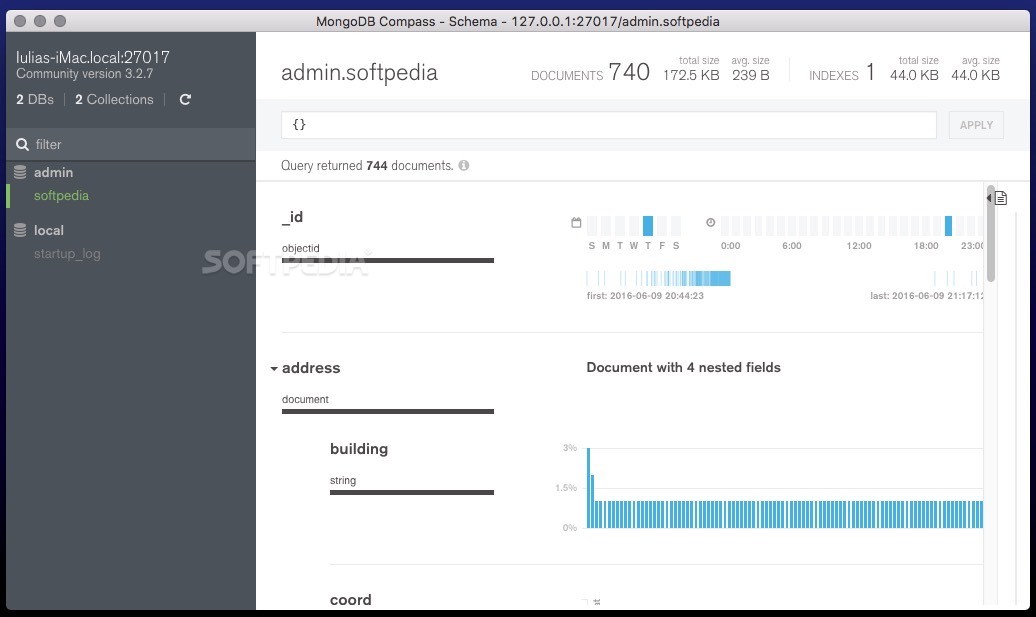Image resolution: width=1036 pixels, height=617 pixels.
Task: Click the filter magnifier search icon
Action: (x=22, y=144)
